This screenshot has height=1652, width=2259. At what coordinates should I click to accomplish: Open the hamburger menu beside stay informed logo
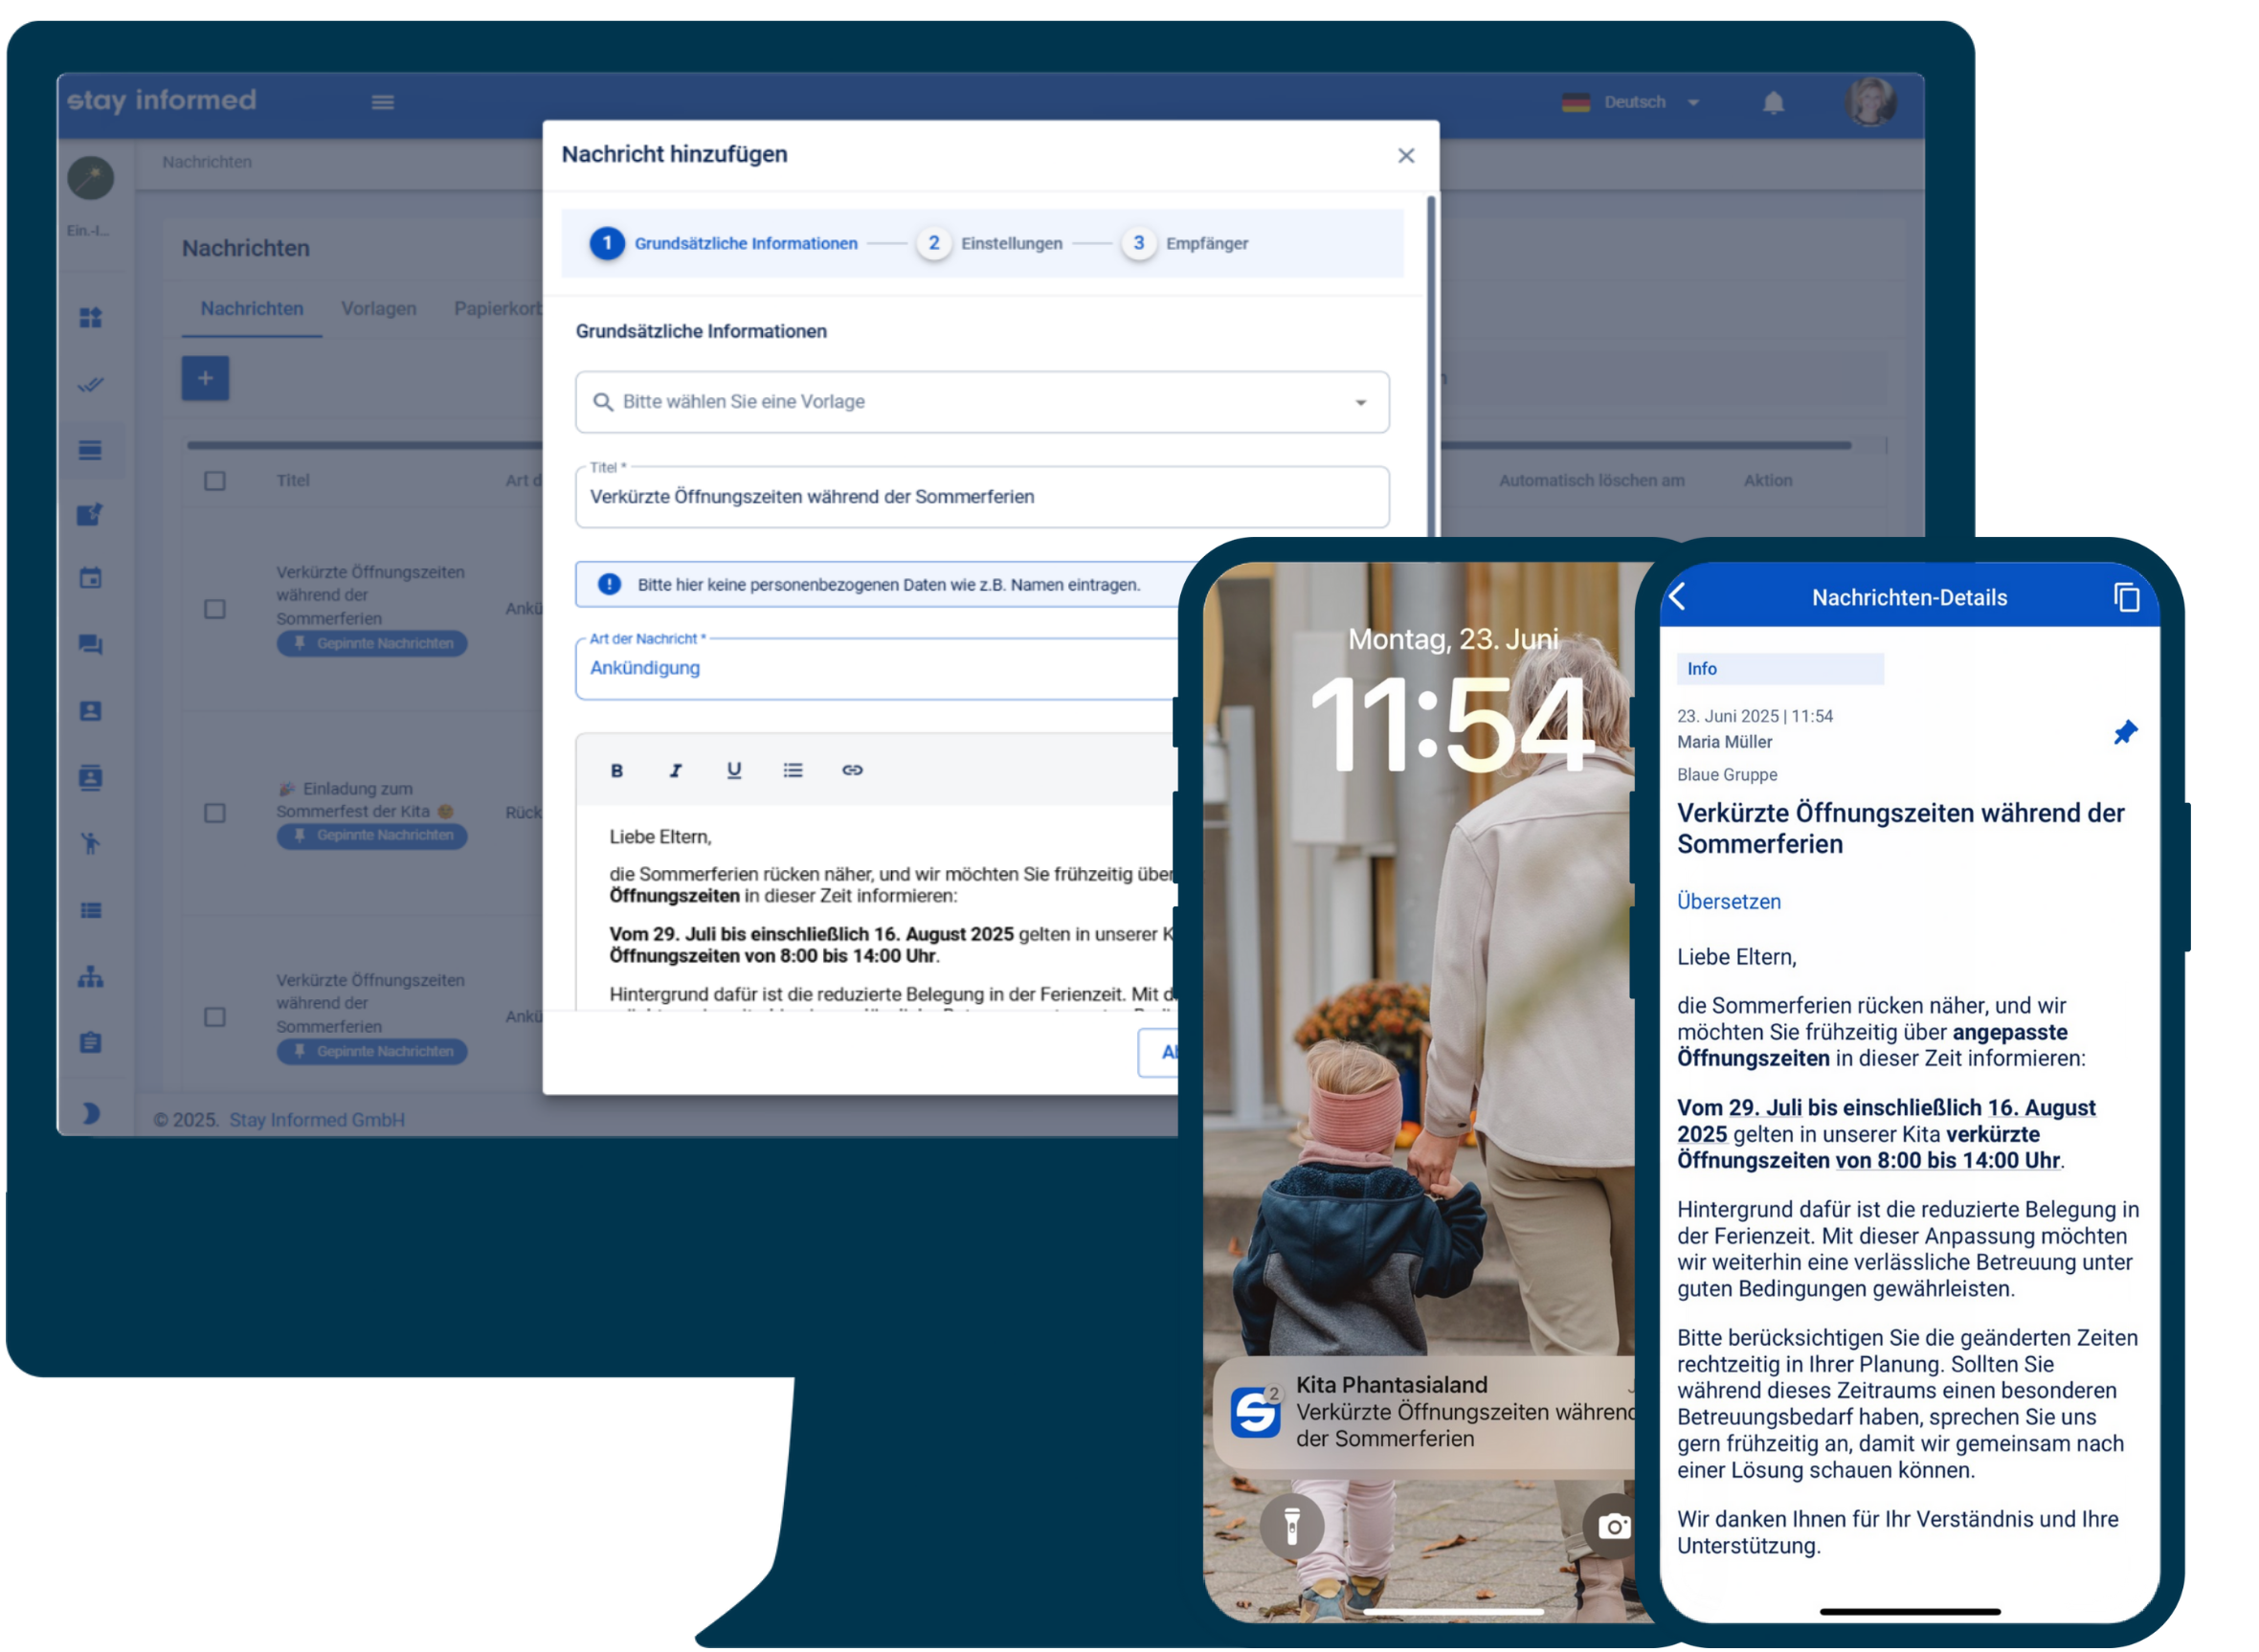383,102
